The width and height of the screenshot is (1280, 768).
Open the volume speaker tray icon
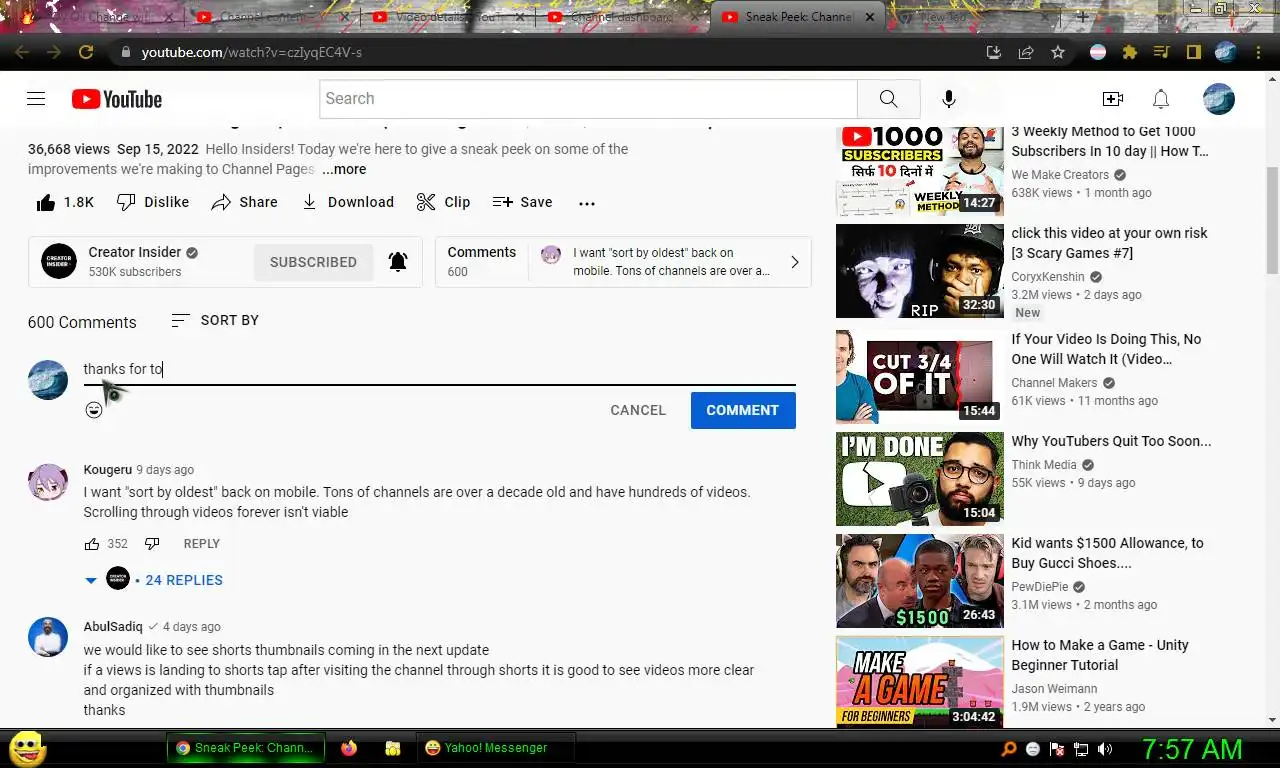(1105, 749)
